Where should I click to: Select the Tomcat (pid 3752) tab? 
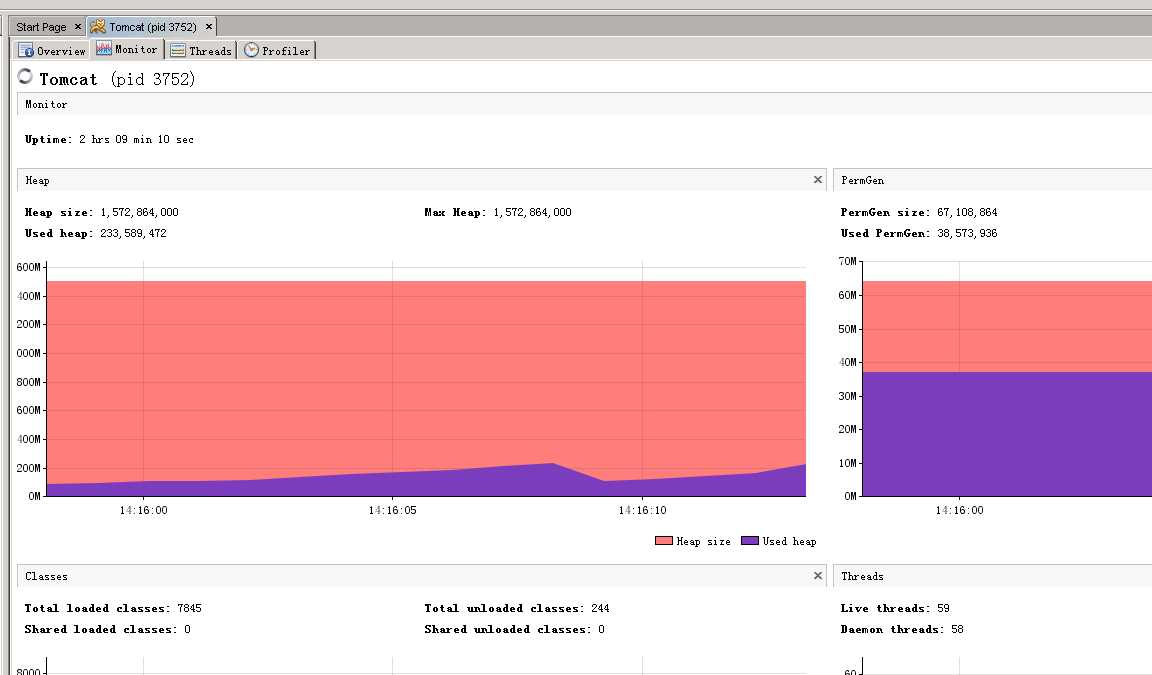153,27
